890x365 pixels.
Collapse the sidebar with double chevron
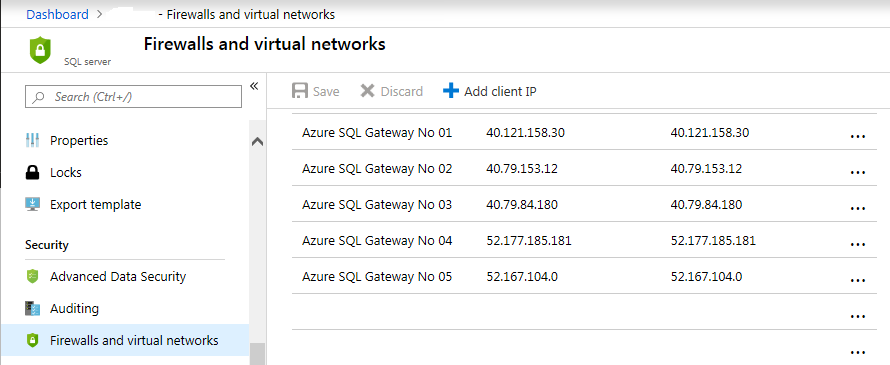[254, 86]
